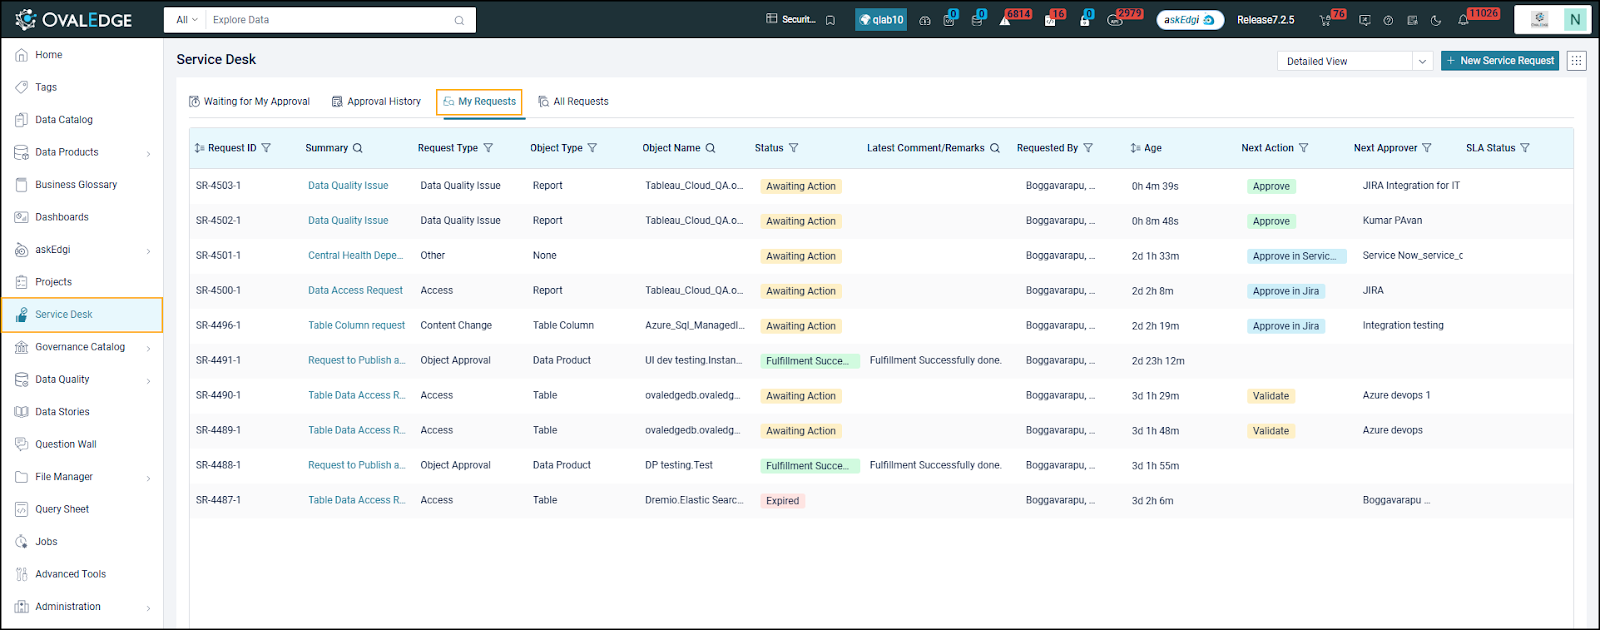Switch to the All Requests tab

coord(573,102)
